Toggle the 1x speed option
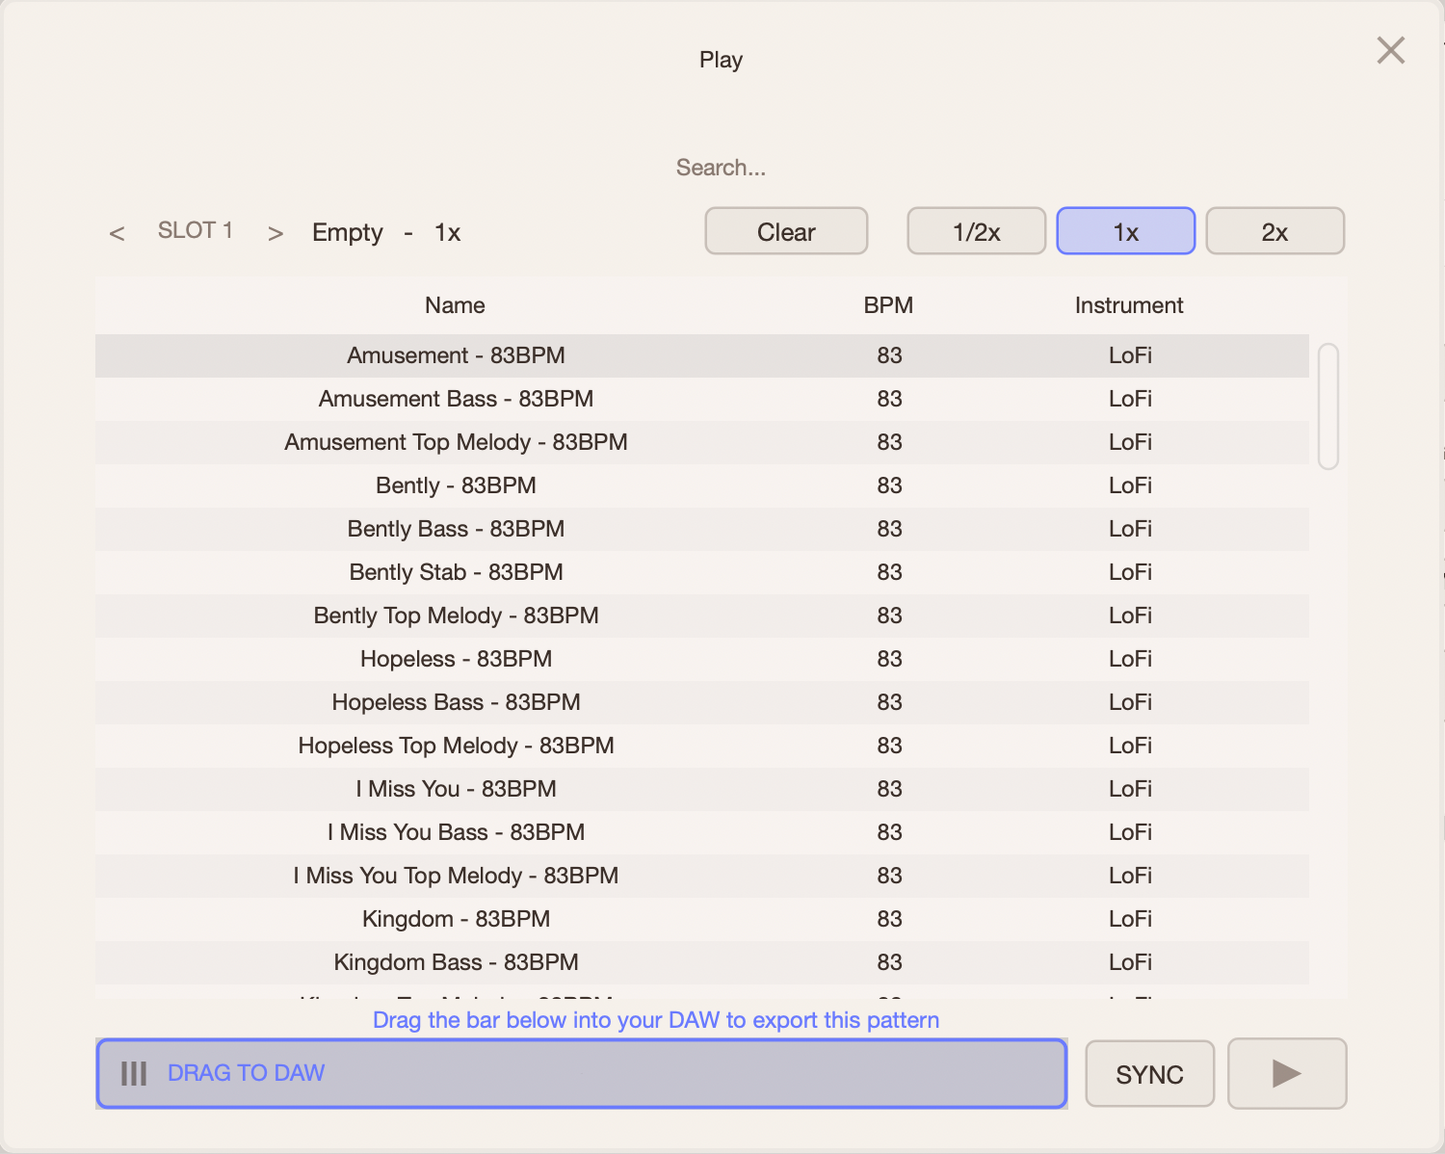The image size is (1445, 1154). [x=1125, y=231]
